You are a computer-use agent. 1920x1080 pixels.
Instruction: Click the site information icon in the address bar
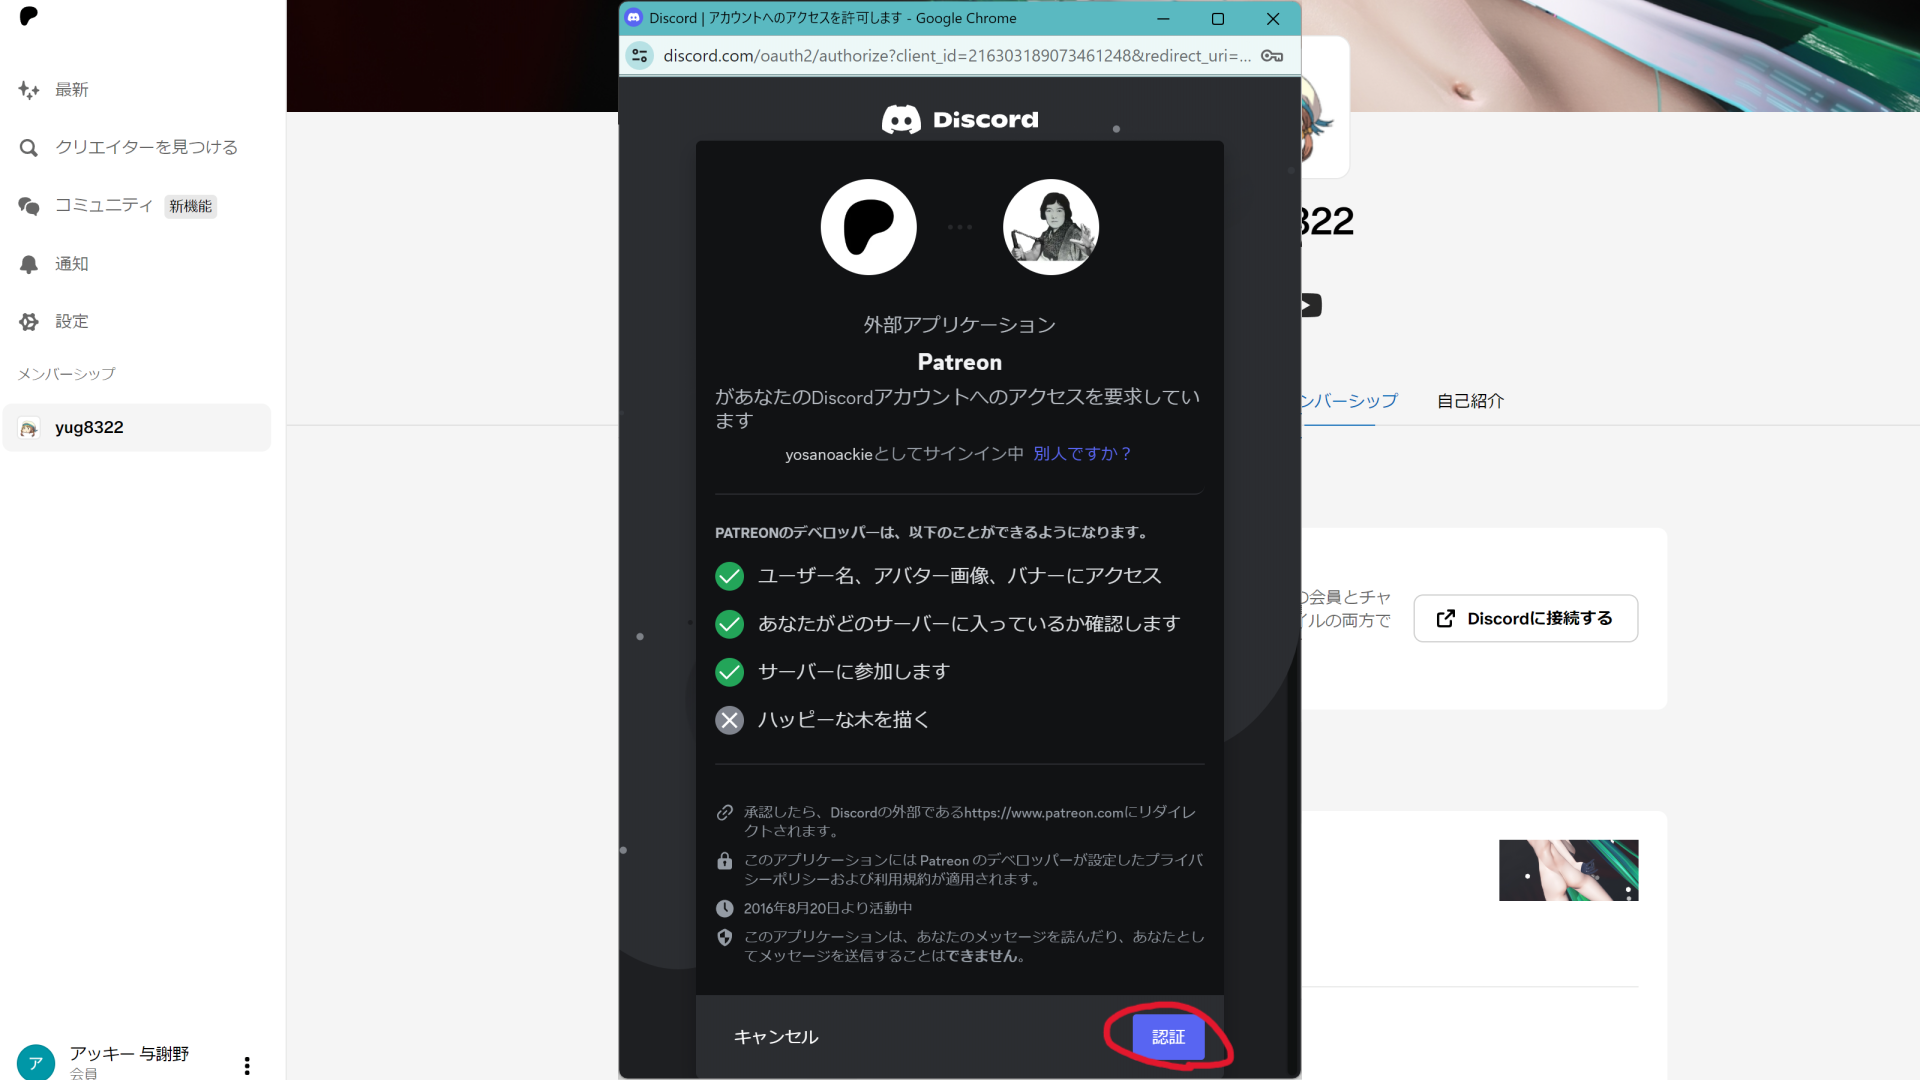[x=640, y=56]
